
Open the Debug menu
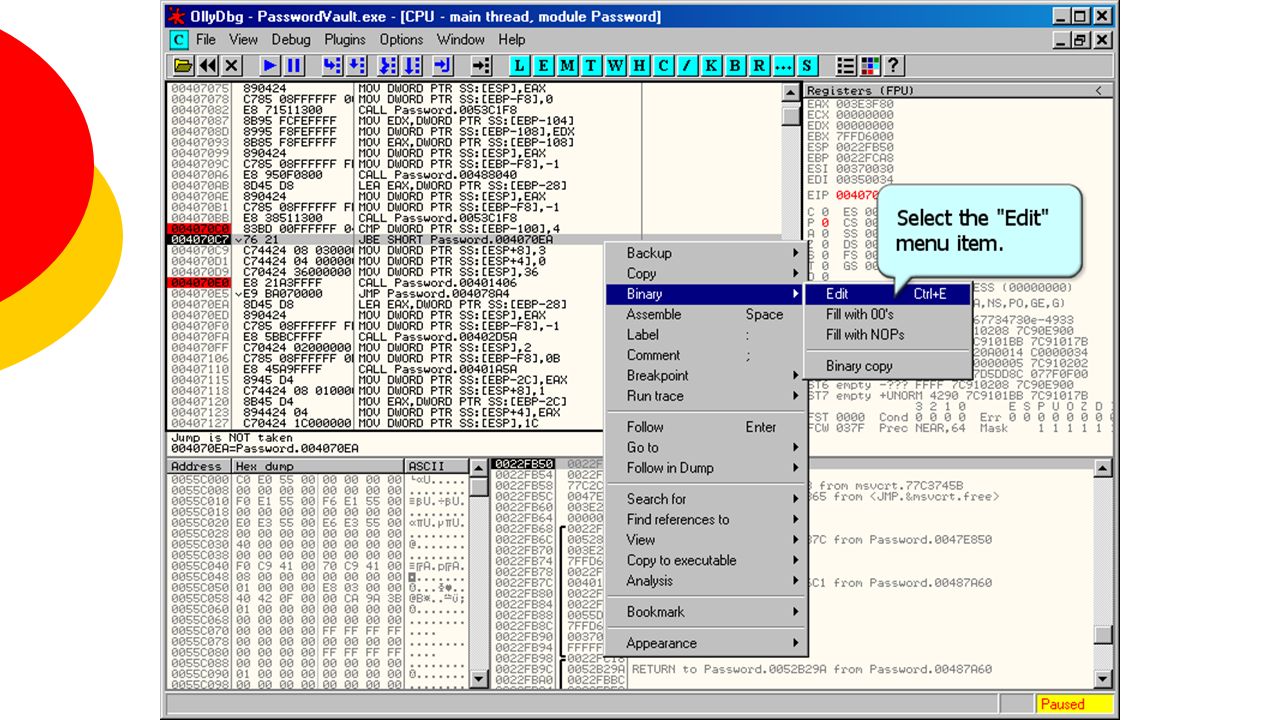tap(291, 40)
